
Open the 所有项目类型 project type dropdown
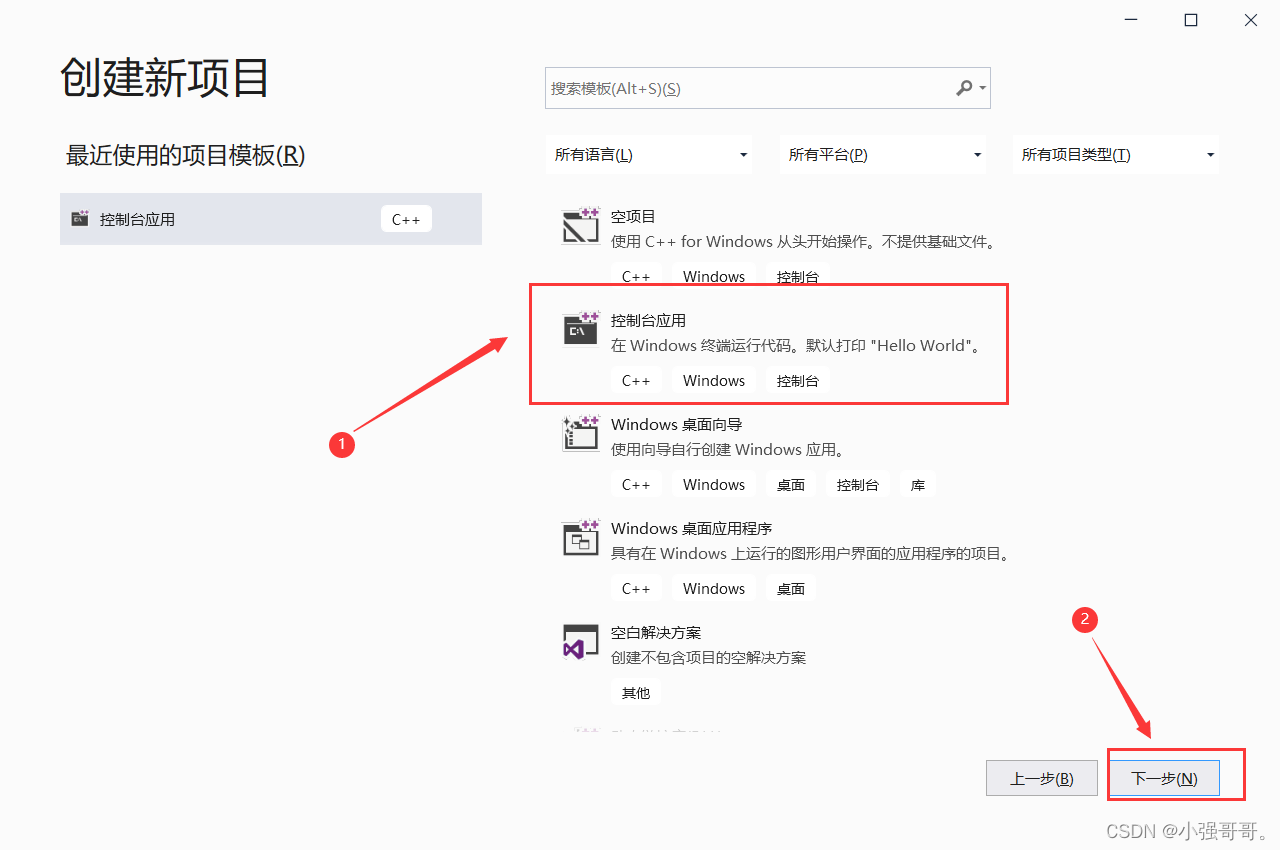1115,154
